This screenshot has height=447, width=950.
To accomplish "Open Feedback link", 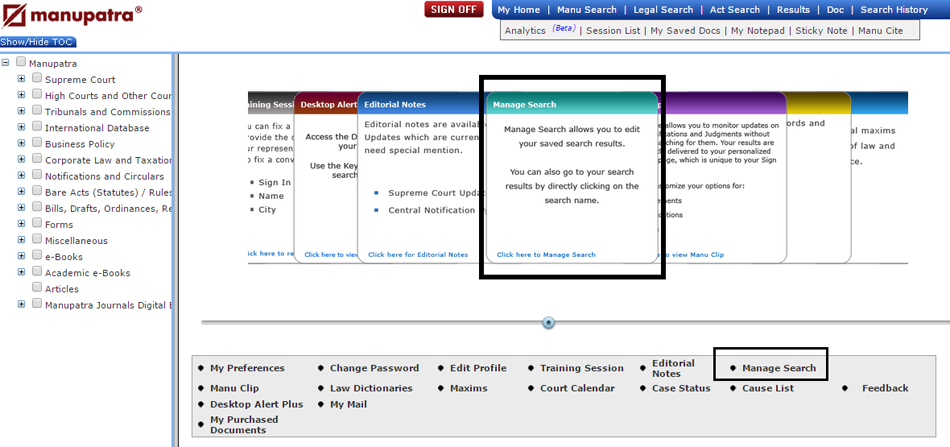I will pos(885,388).
